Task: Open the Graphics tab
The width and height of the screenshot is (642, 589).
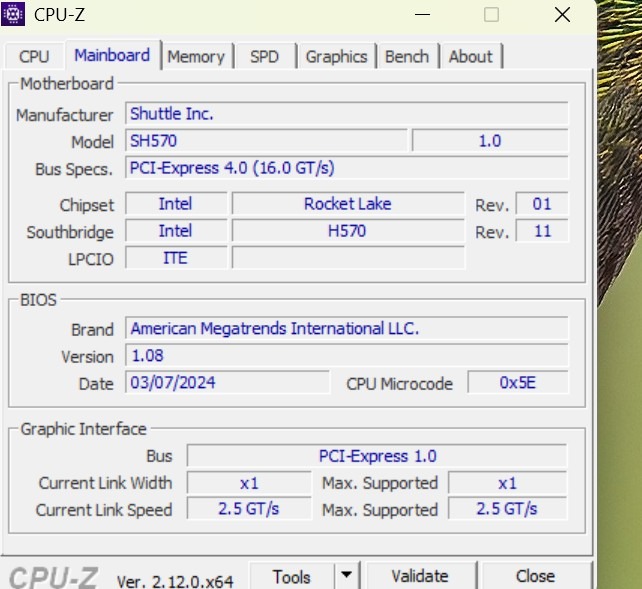Action: pyautogui.click(x=336, y=56)
